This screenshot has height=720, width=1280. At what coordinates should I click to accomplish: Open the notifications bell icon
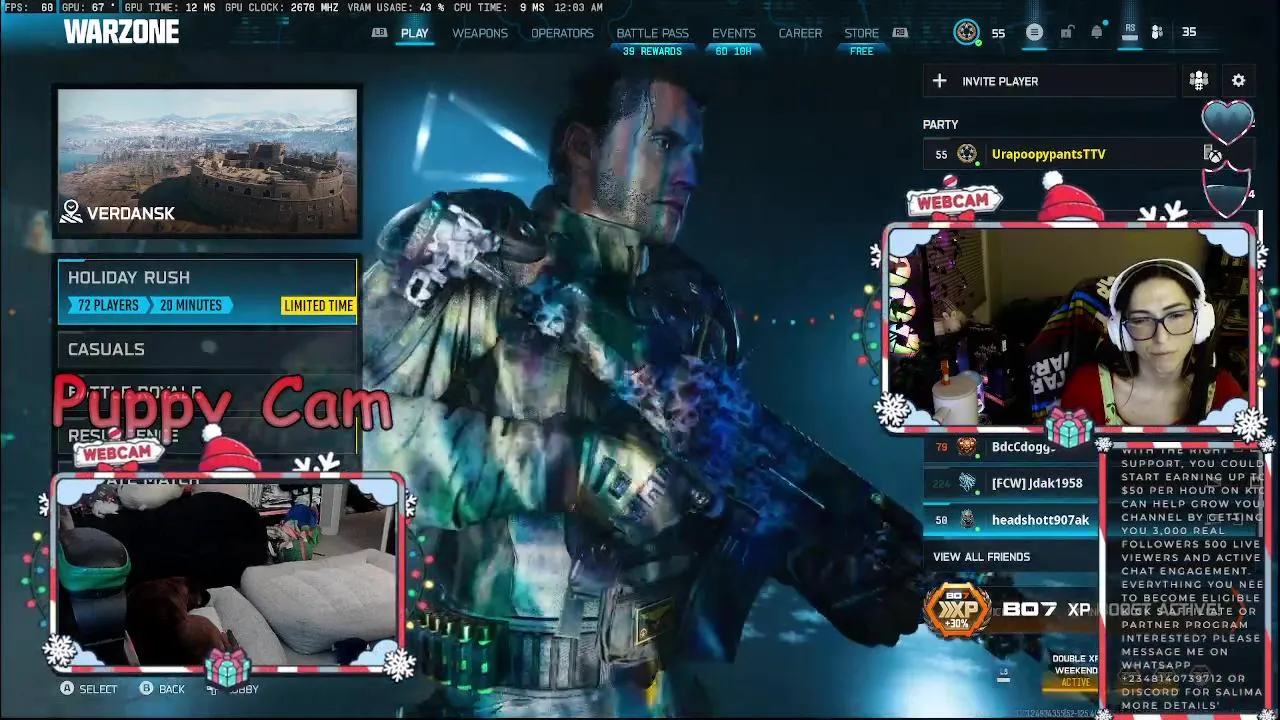(x=1097, y=32)
